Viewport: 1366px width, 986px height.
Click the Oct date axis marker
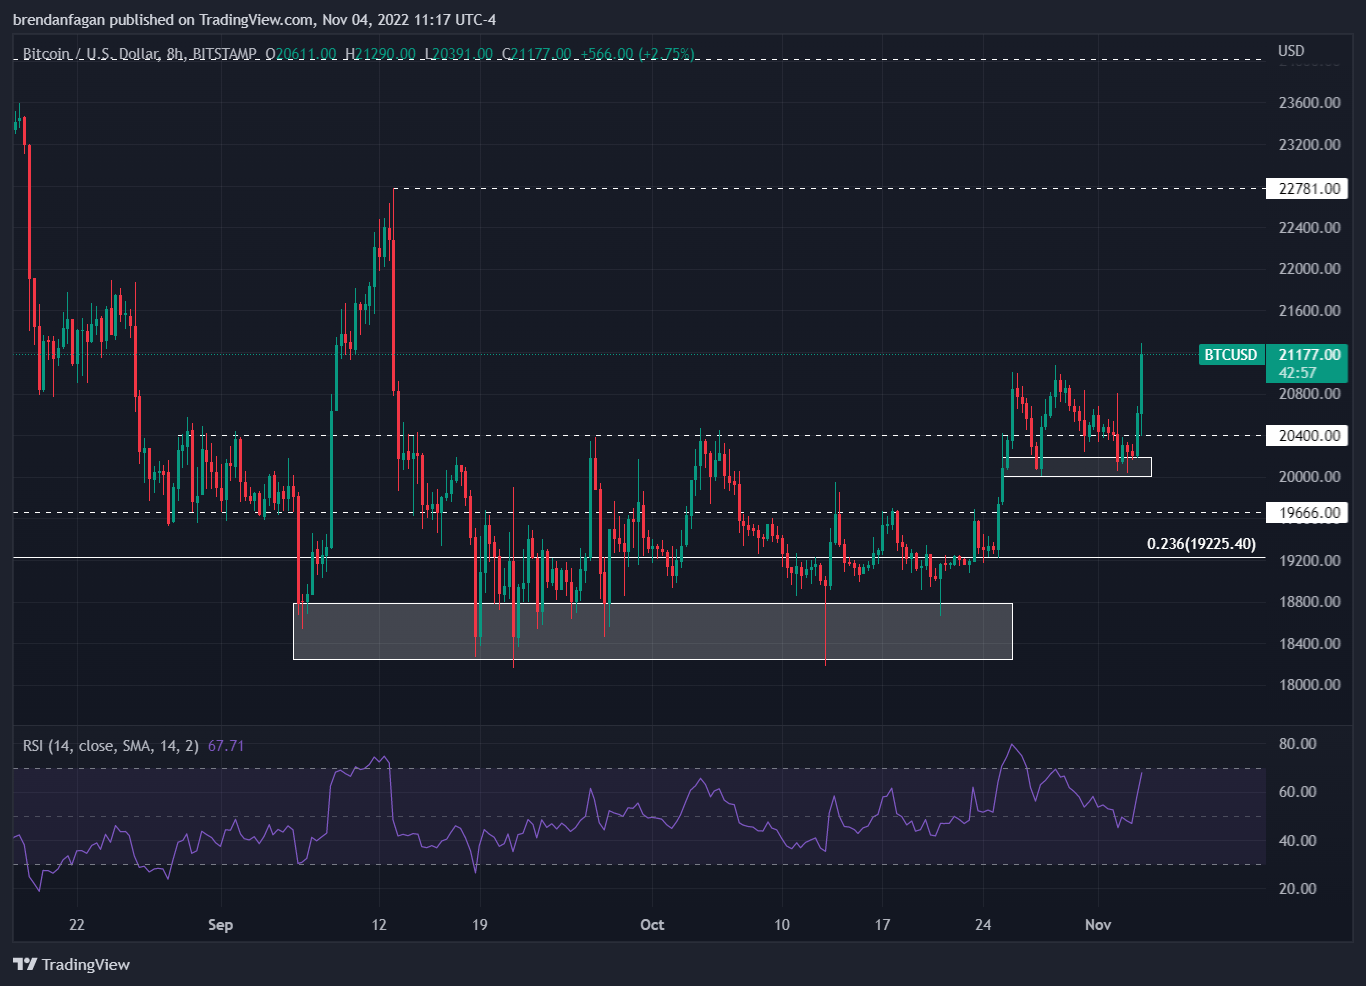pyautogui.click(x=652, y=925)
